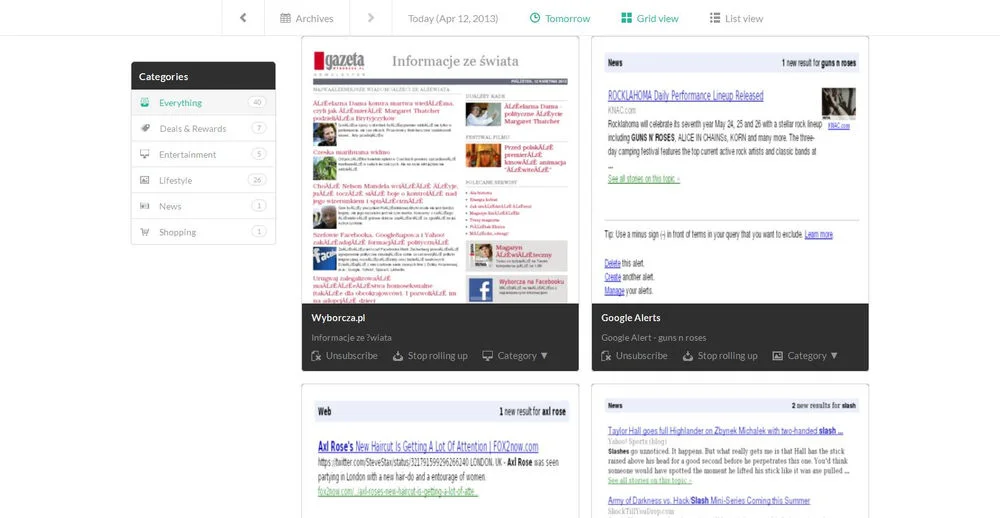Click the Category picture icon on Google Alerts card
This screenshot has height=518, width=1000.
777,356
